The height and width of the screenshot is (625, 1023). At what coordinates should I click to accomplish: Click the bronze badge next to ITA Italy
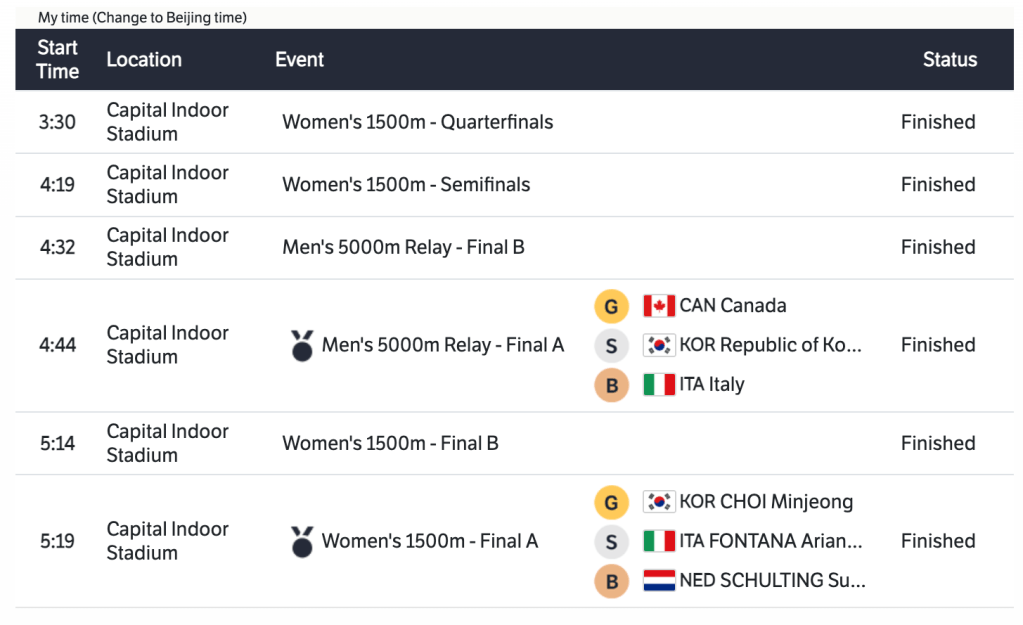pos(611,385)
